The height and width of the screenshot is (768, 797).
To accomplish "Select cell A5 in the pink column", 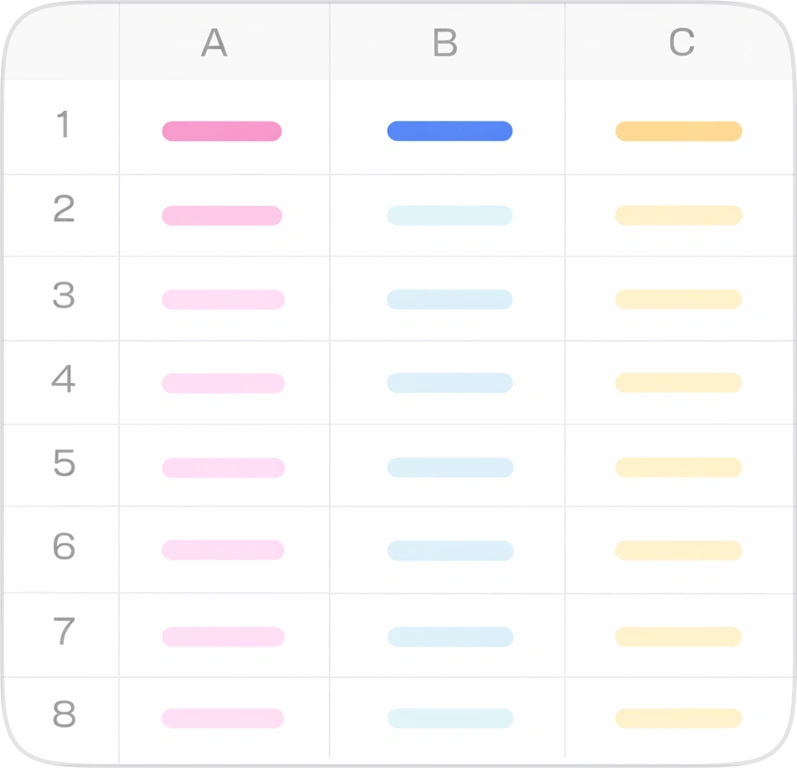I will coord(223,467).
